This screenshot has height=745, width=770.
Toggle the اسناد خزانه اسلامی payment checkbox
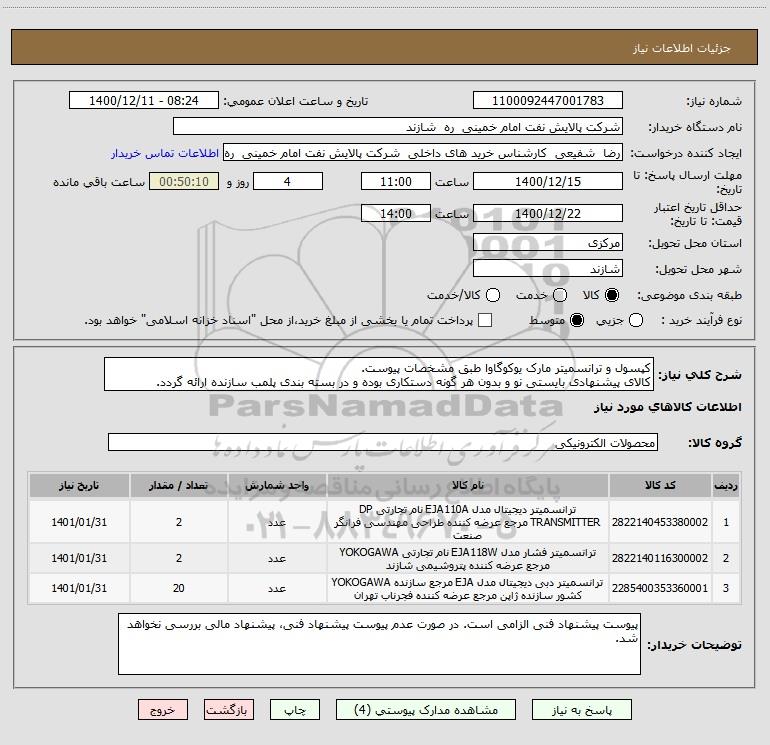(x=486, y=320)
